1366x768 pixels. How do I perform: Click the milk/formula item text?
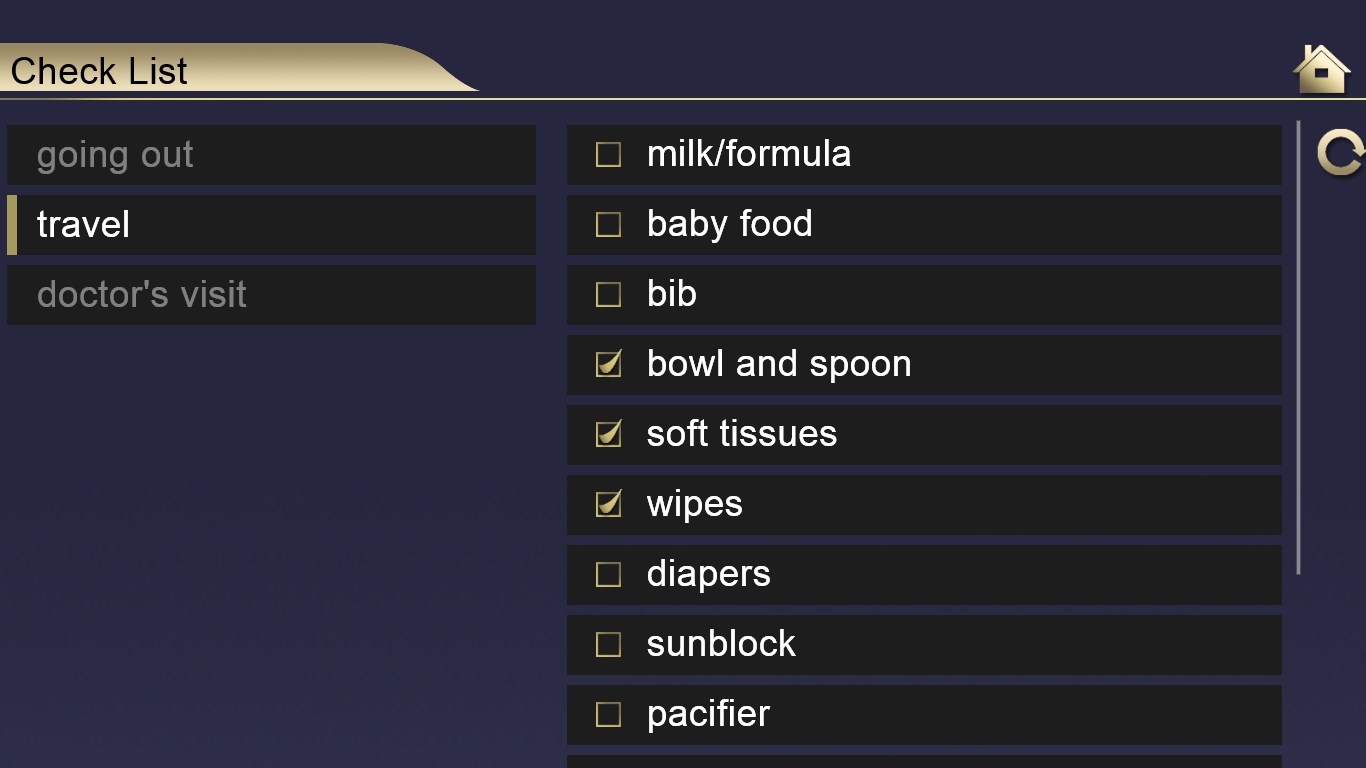point(748,154)
